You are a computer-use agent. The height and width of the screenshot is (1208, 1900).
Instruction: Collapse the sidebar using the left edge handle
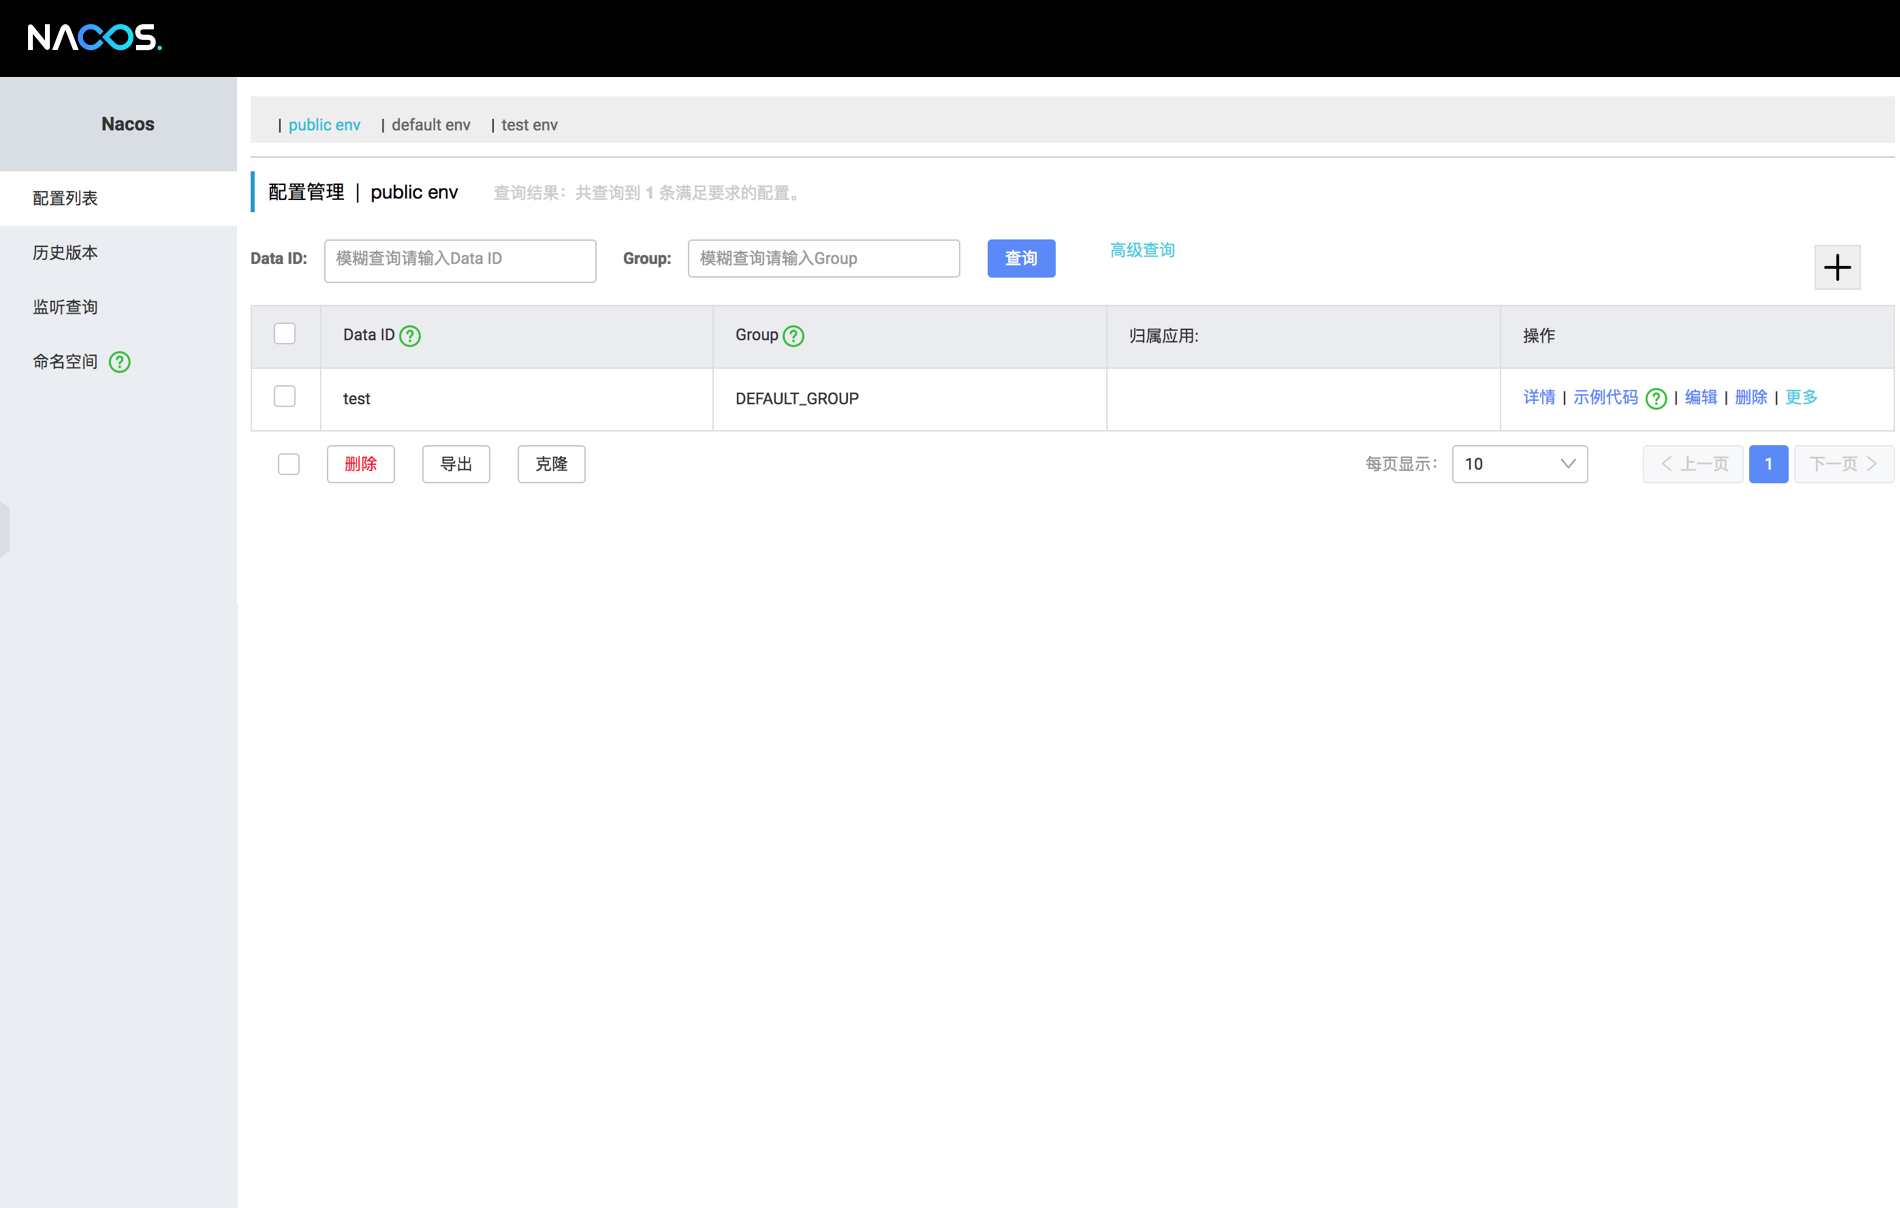(5, 529)
